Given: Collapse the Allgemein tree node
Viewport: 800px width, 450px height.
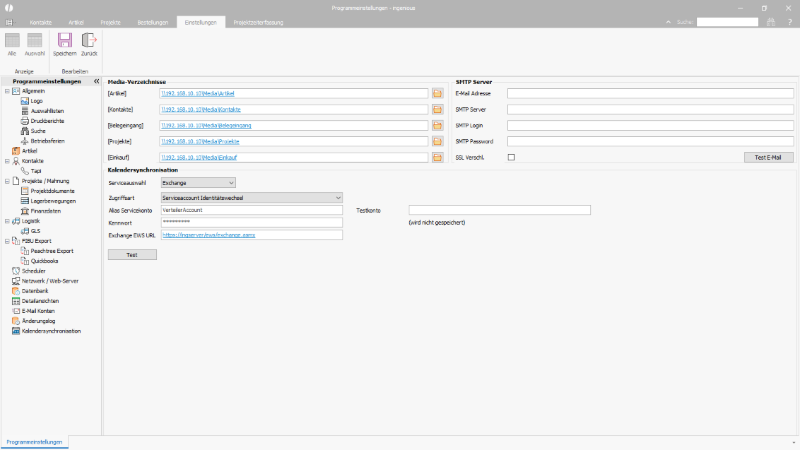Looking at the screenshot, I should pos(7,91).
